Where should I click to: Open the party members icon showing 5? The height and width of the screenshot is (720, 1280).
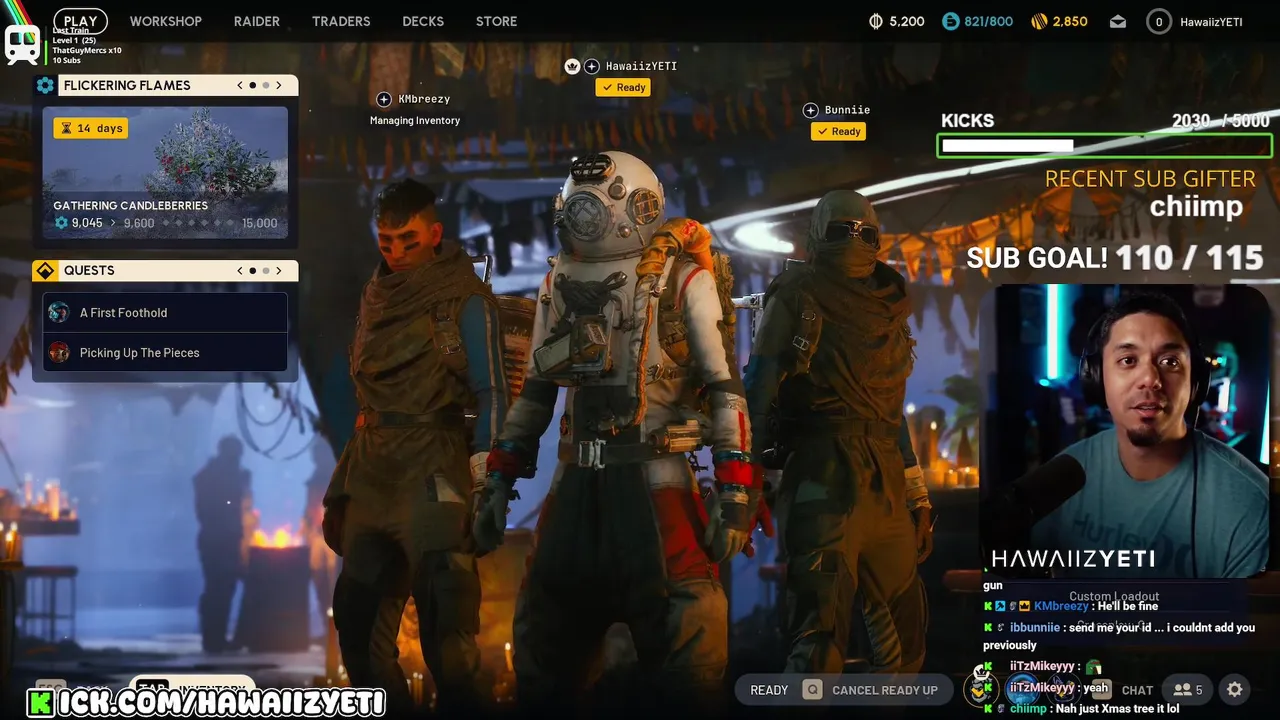[1188, 690]
